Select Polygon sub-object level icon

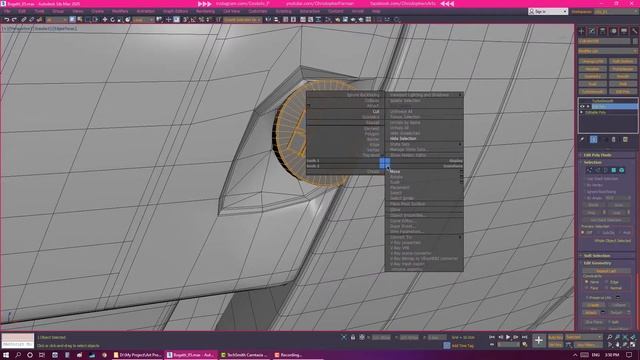tap(613, 170)
